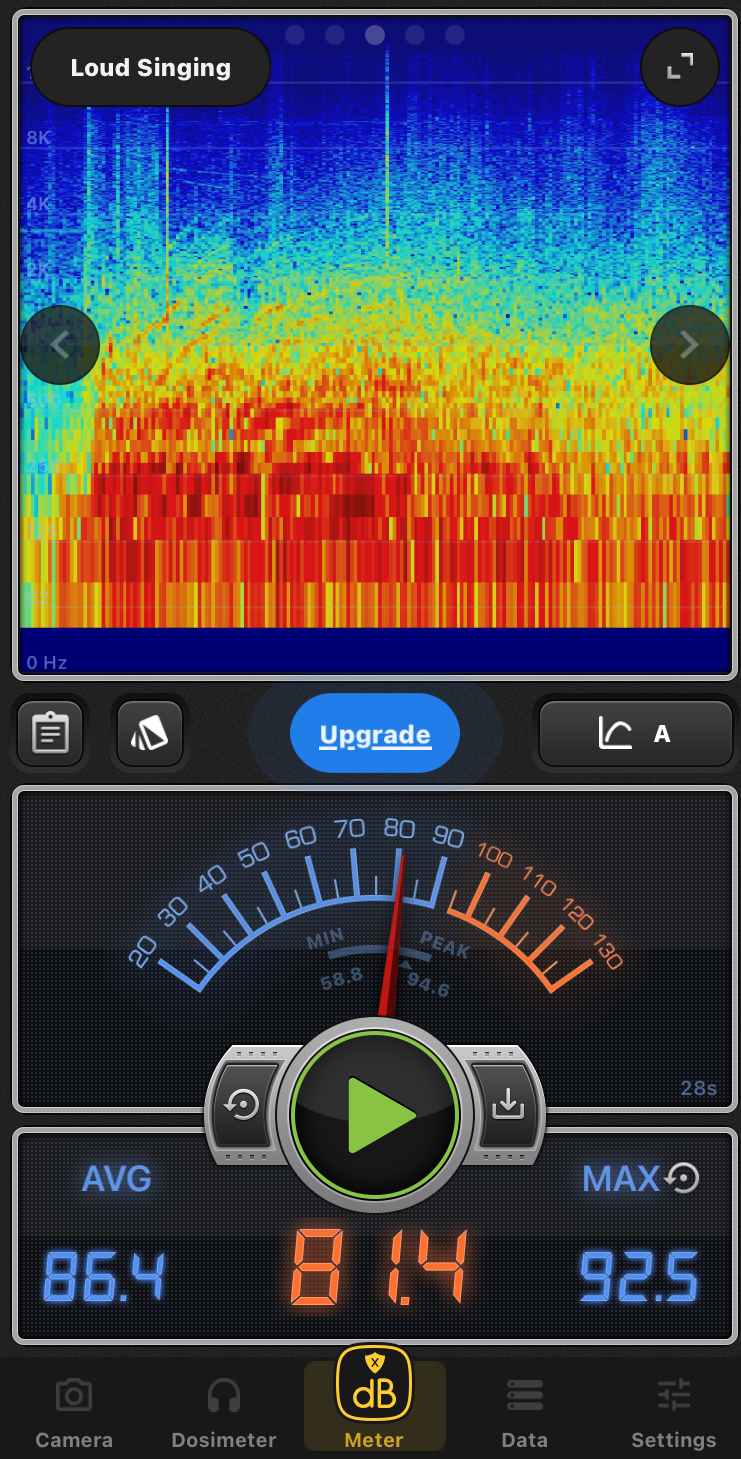The width and height of the screenshot is (741, 1459).
Task: Tap the Loud Singing label button
Action: (x=151, y=68)
